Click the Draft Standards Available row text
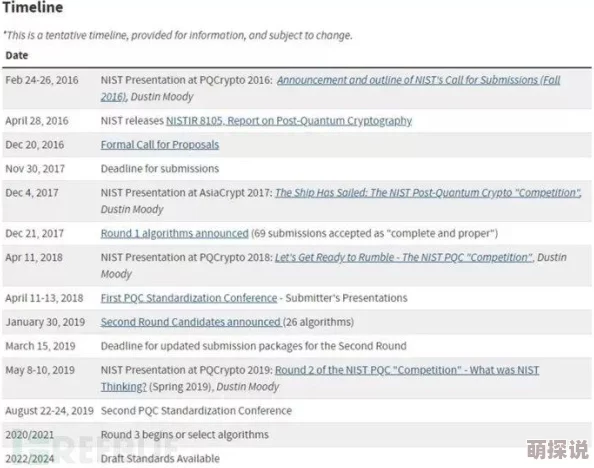The height and width of the screenshot is (468, 594). pos(160,459)
